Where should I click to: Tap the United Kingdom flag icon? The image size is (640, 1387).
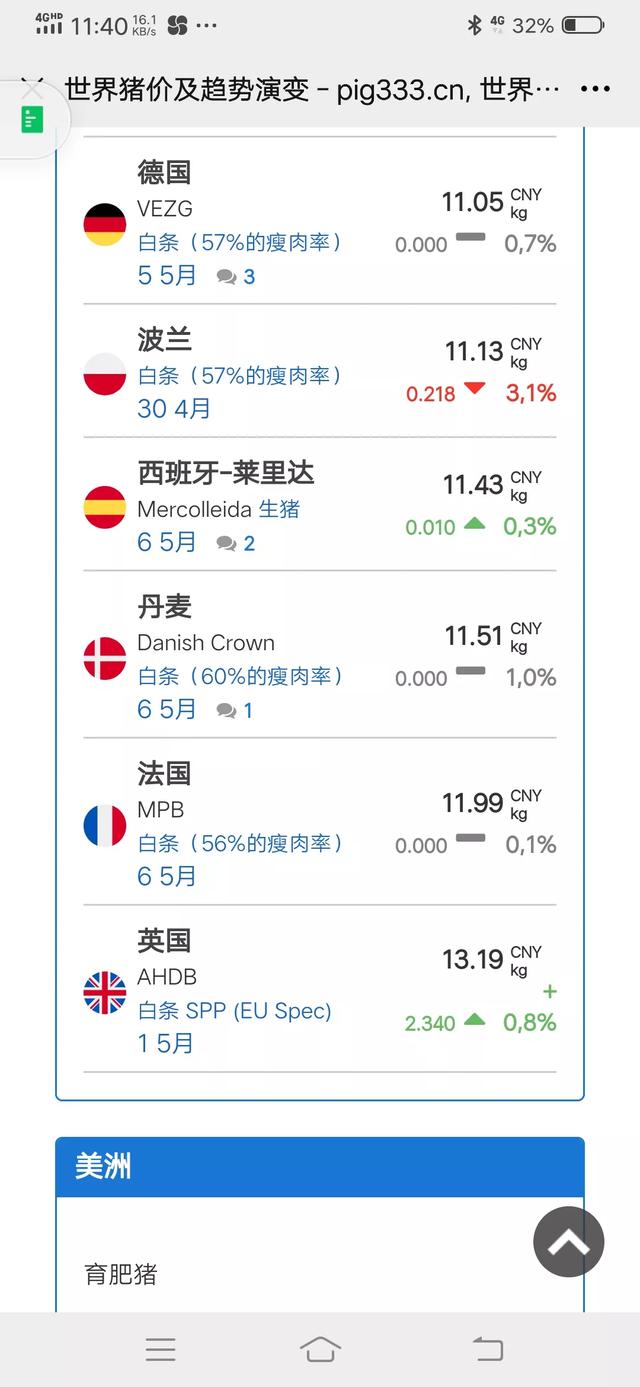pyautogui.click(x=105, y=992)
